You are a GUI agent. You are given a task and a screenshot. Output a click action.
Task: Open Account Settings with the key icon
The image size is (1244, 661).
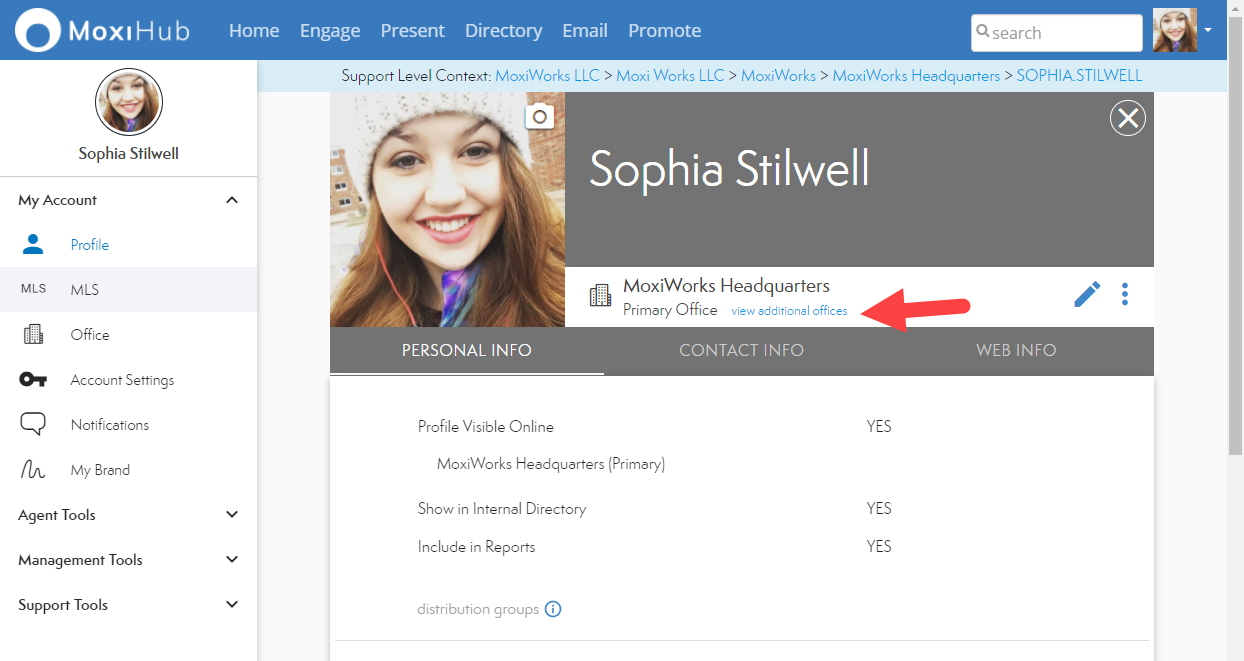(x=121, y=380)
